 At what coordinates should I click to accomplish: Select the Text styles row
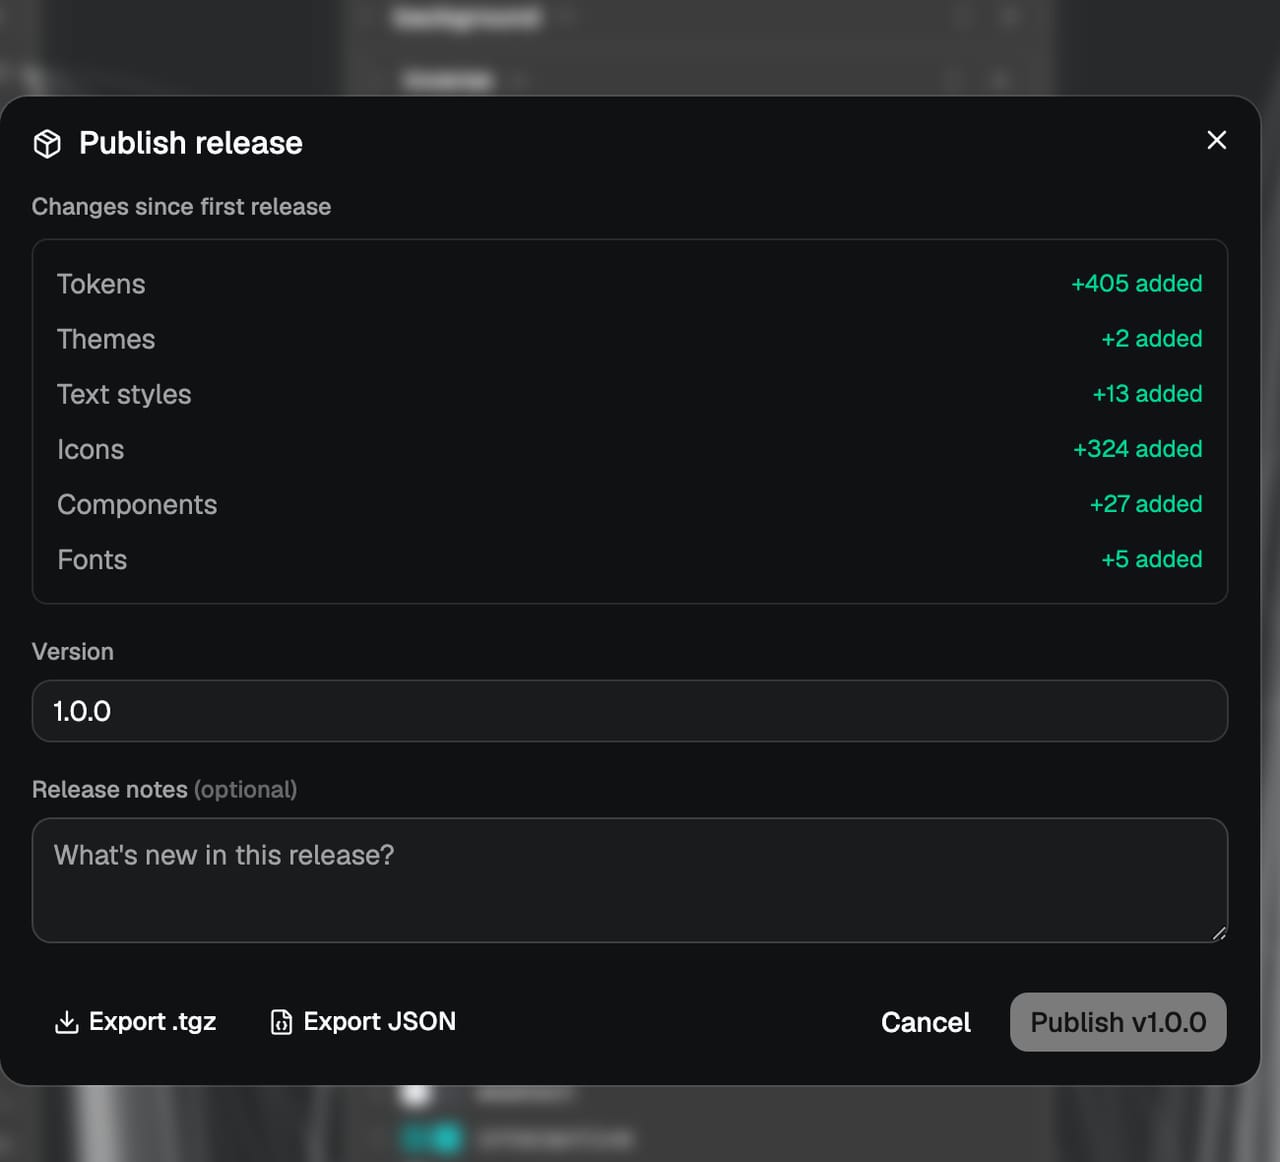coord(630,394)
